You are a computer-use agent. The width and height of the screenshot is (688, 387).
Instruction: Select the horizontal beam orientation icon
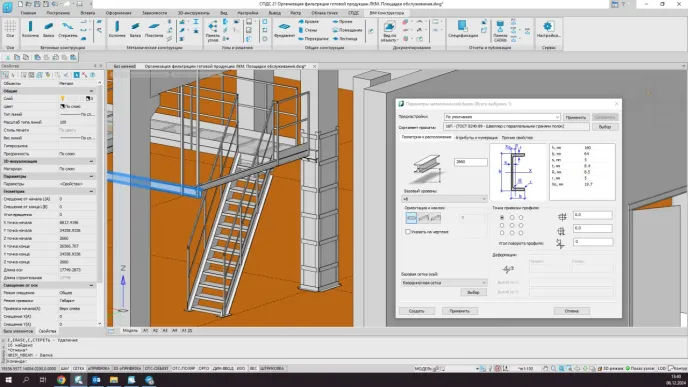point(411,218)
